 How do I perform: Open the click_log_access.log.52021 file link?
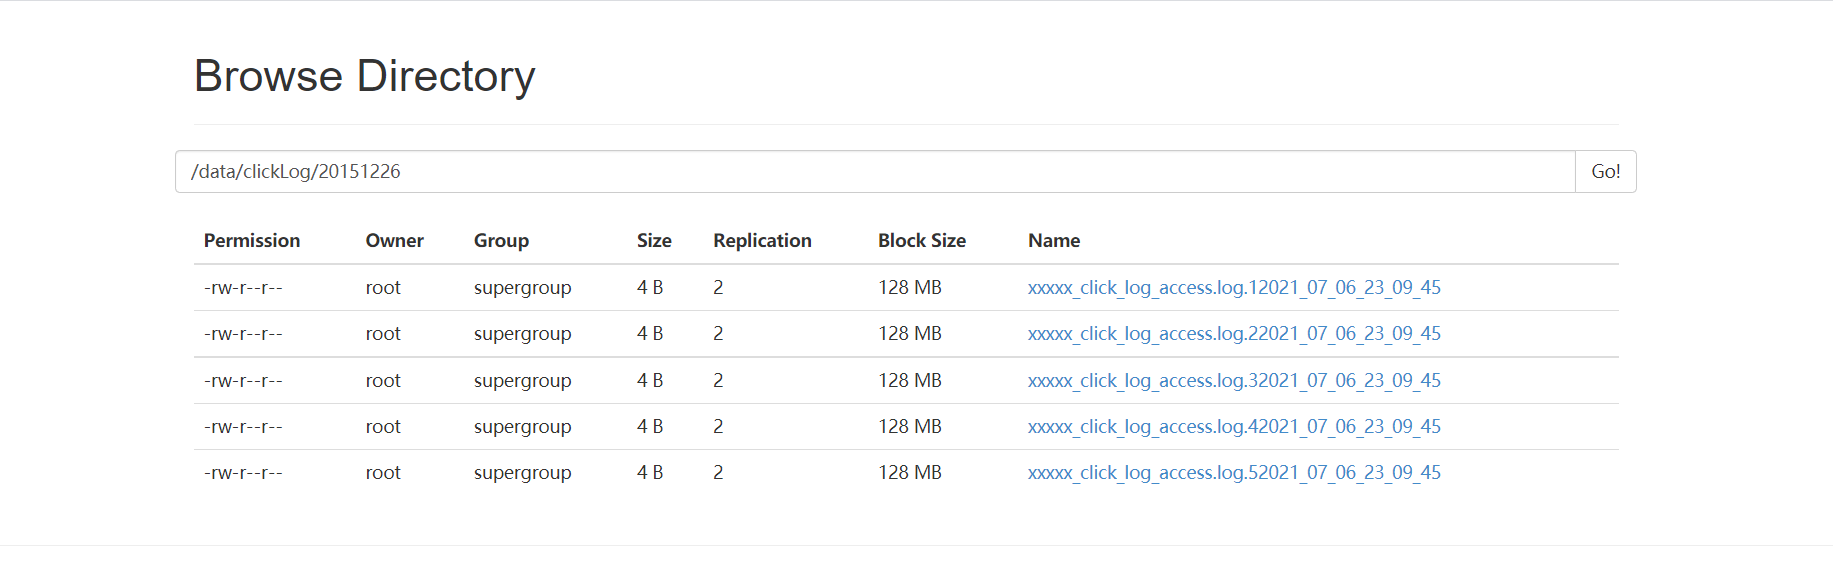[1234, 473]
